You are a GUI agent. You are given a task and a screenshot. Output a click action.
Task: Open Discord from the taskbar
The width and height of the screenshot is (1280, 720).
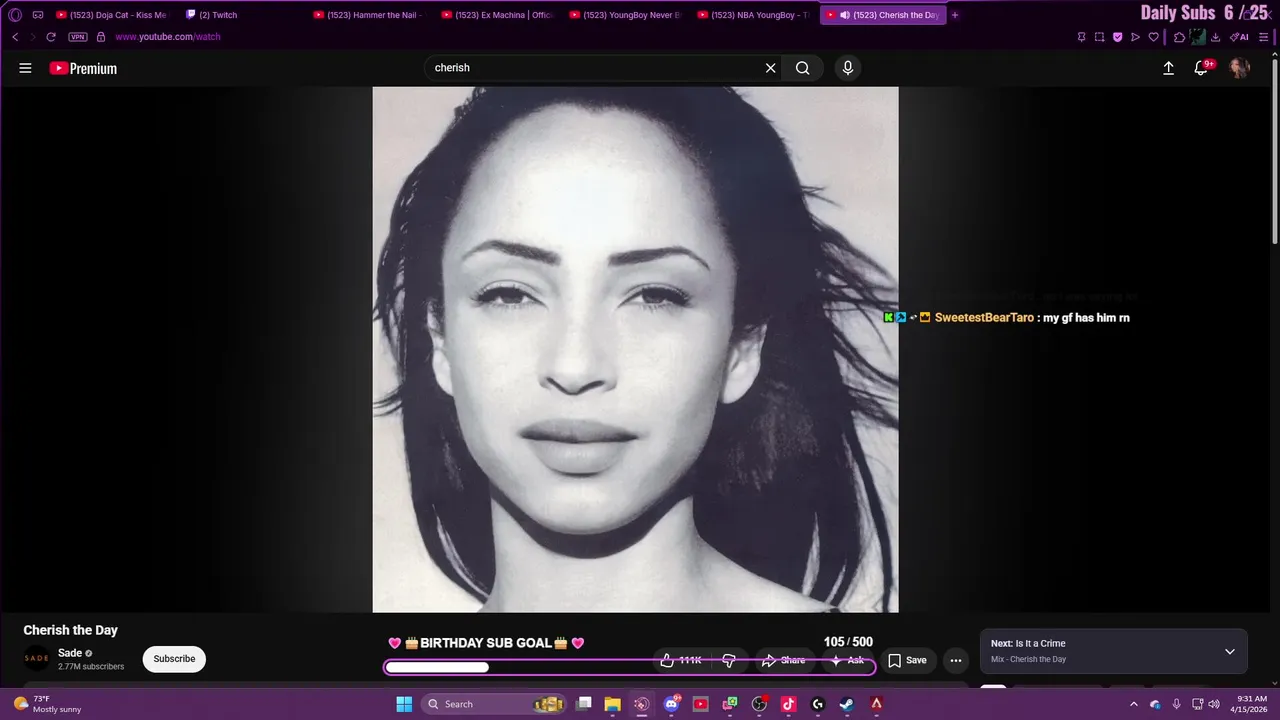click(671, 704)
